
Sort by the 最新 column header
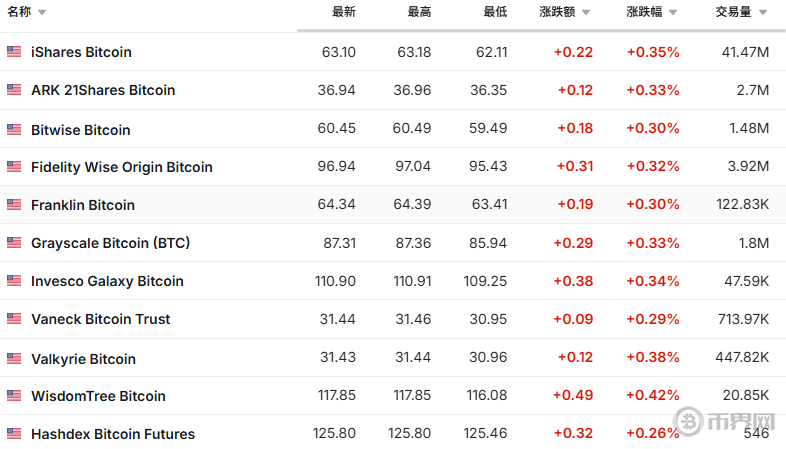coord(343,12)
